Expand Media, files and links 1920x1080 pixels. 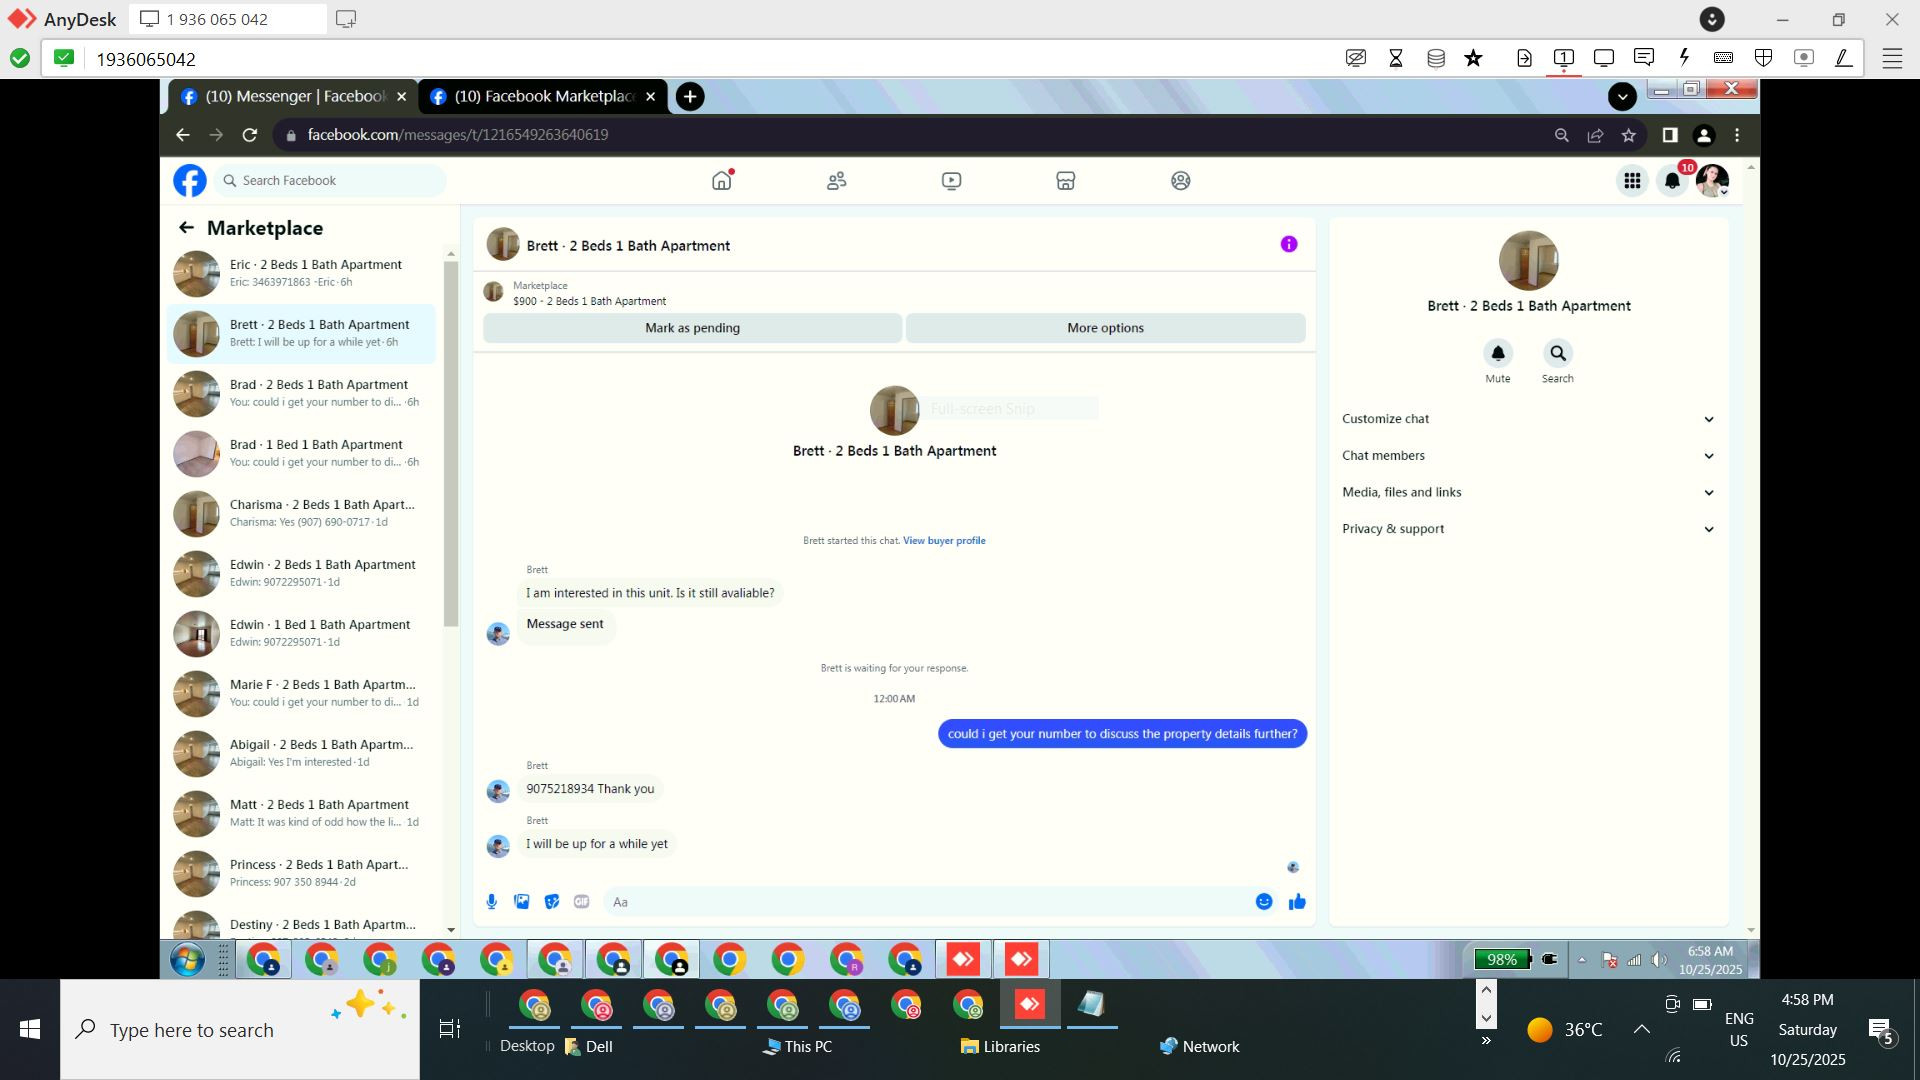1527,492
